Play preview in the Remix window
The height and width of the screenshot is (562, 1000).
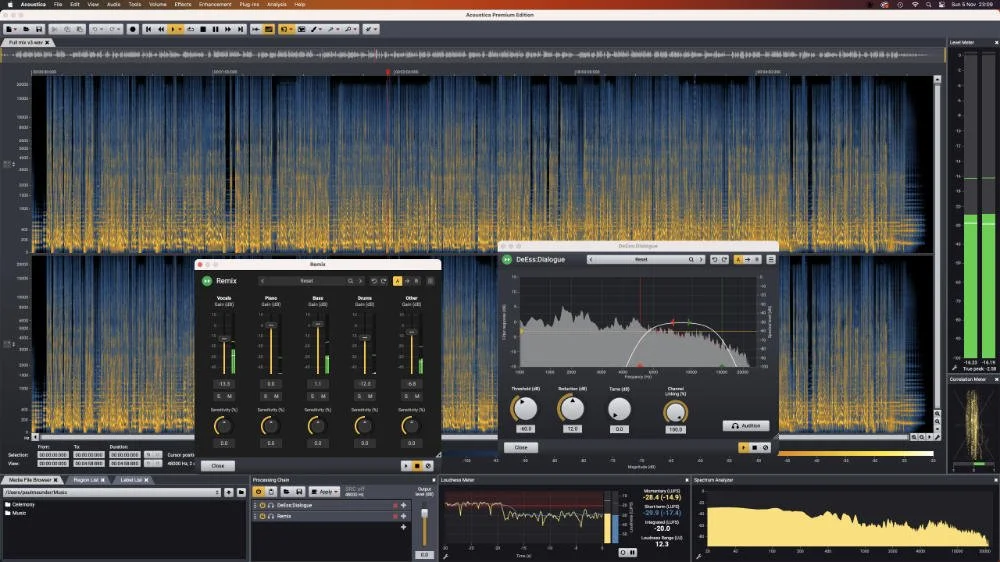(406, 466)
